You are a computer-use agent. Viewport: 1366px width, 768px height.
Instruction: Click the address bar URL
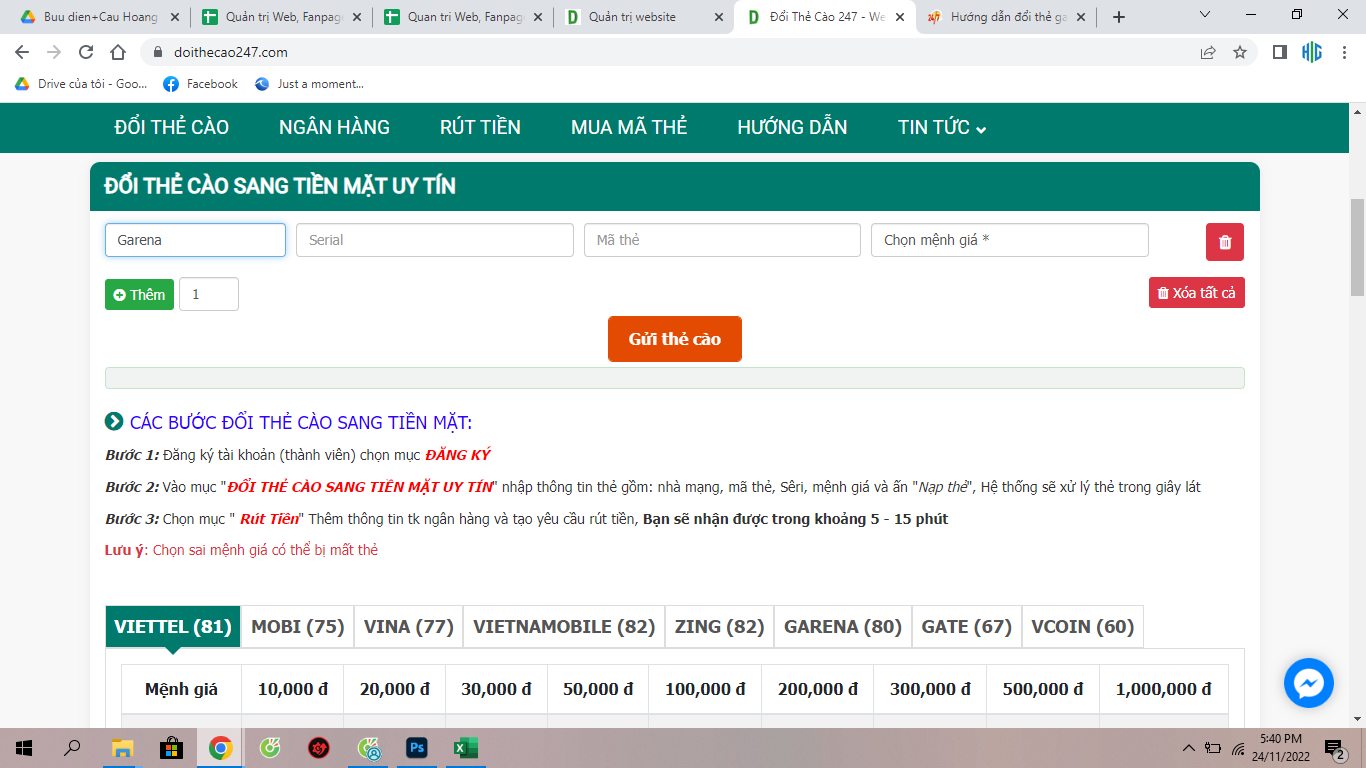pyautogui.click(x=230, y=52)
